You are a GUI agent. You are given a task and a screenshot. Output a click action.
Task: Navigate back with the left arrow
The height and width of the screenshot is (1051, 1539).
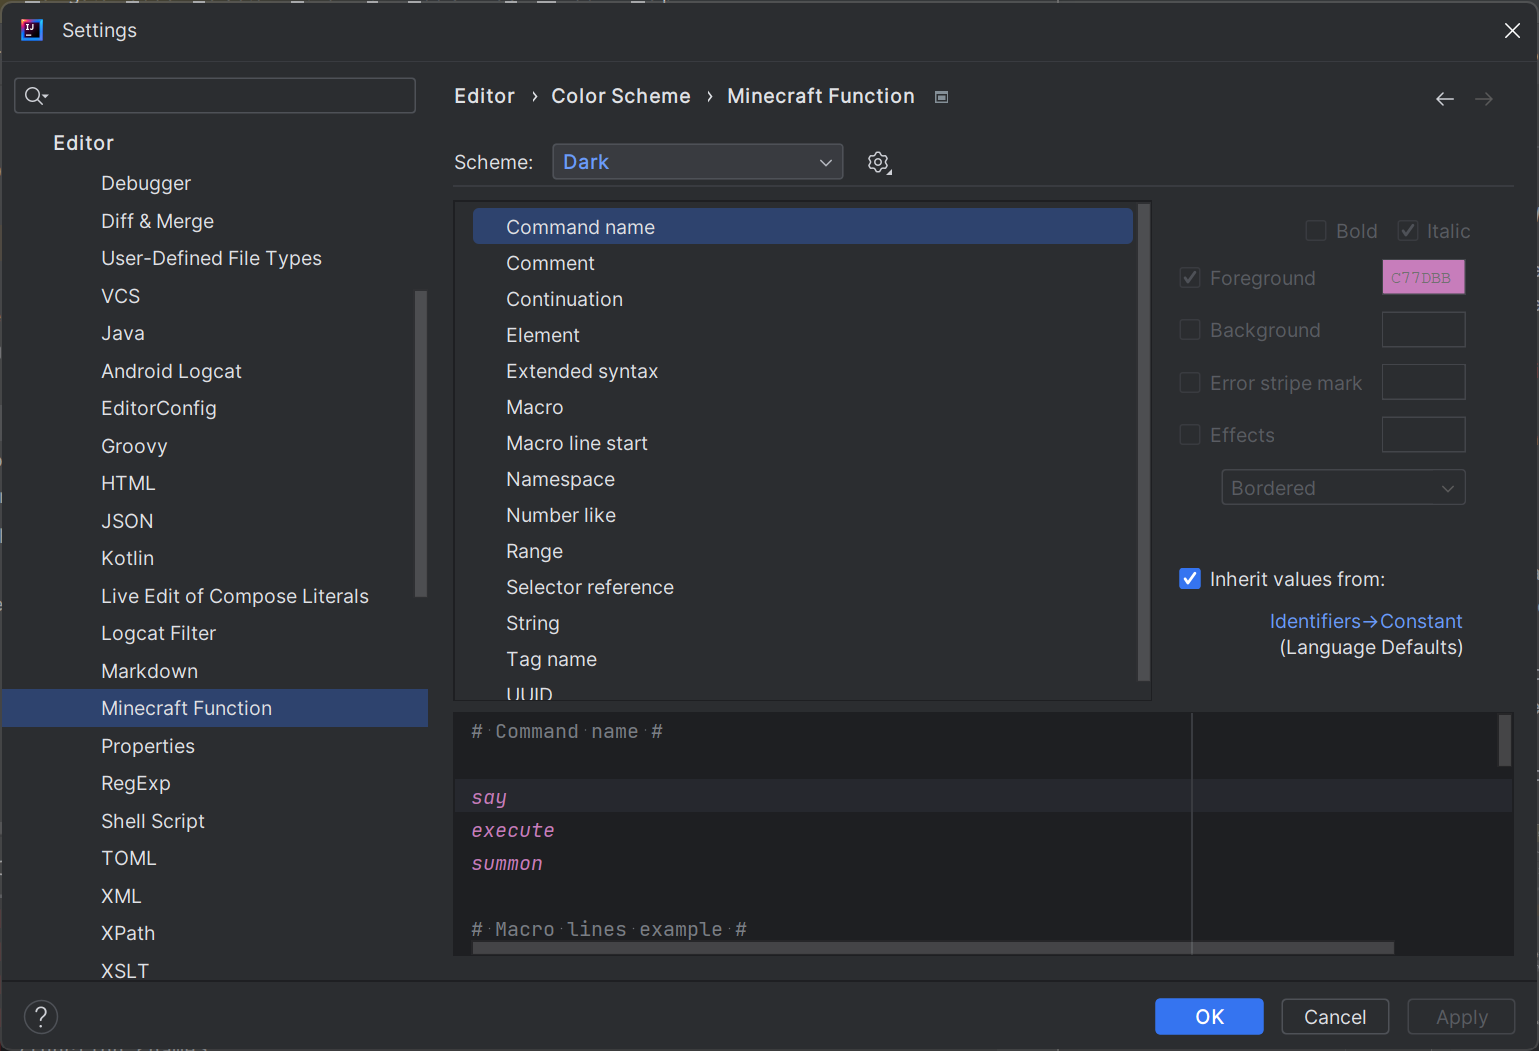point(1444,98)
